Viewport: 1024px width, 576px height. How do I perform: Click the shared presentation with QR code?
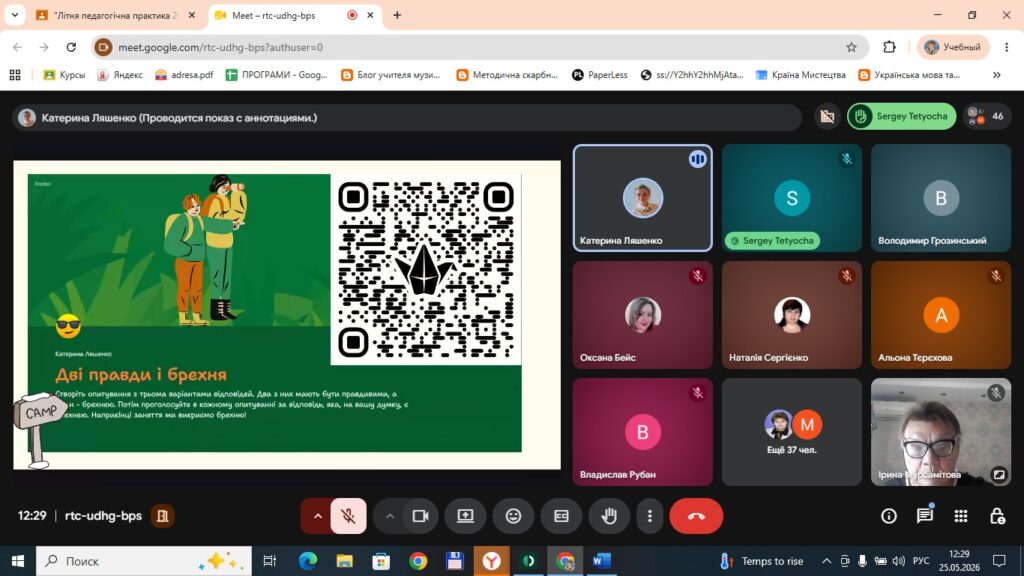(287, 315)
